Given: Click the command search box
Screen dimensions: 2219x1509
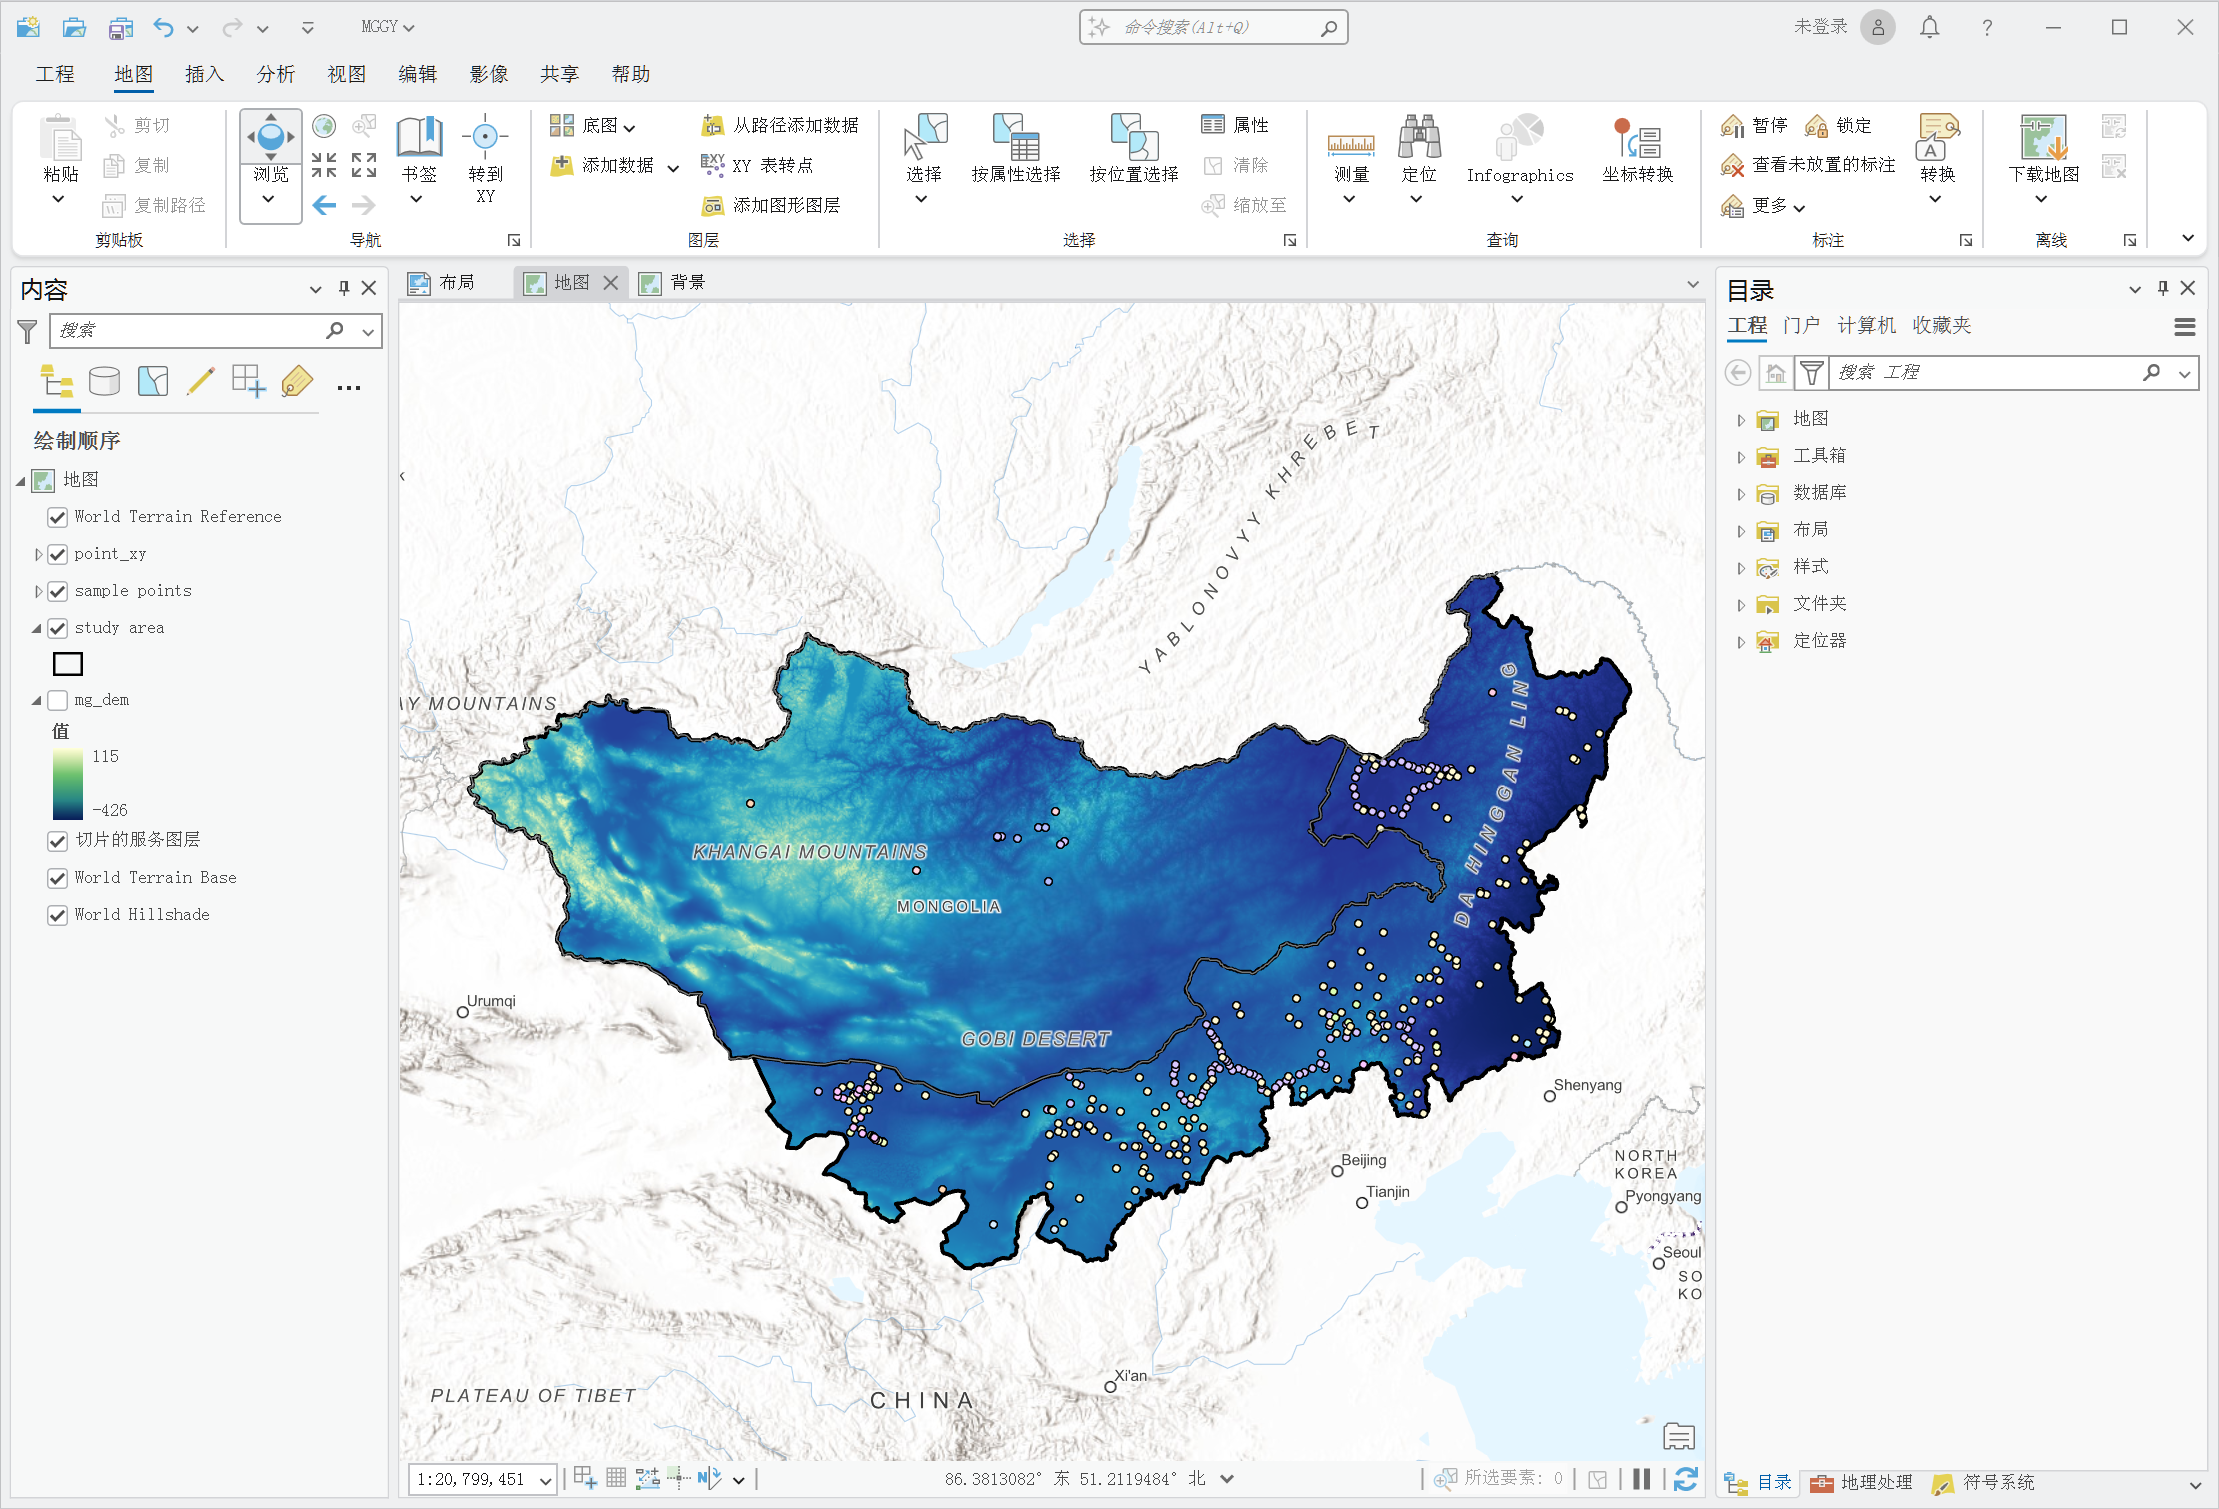Looking at the screenshot, I should coord(1212,27).
